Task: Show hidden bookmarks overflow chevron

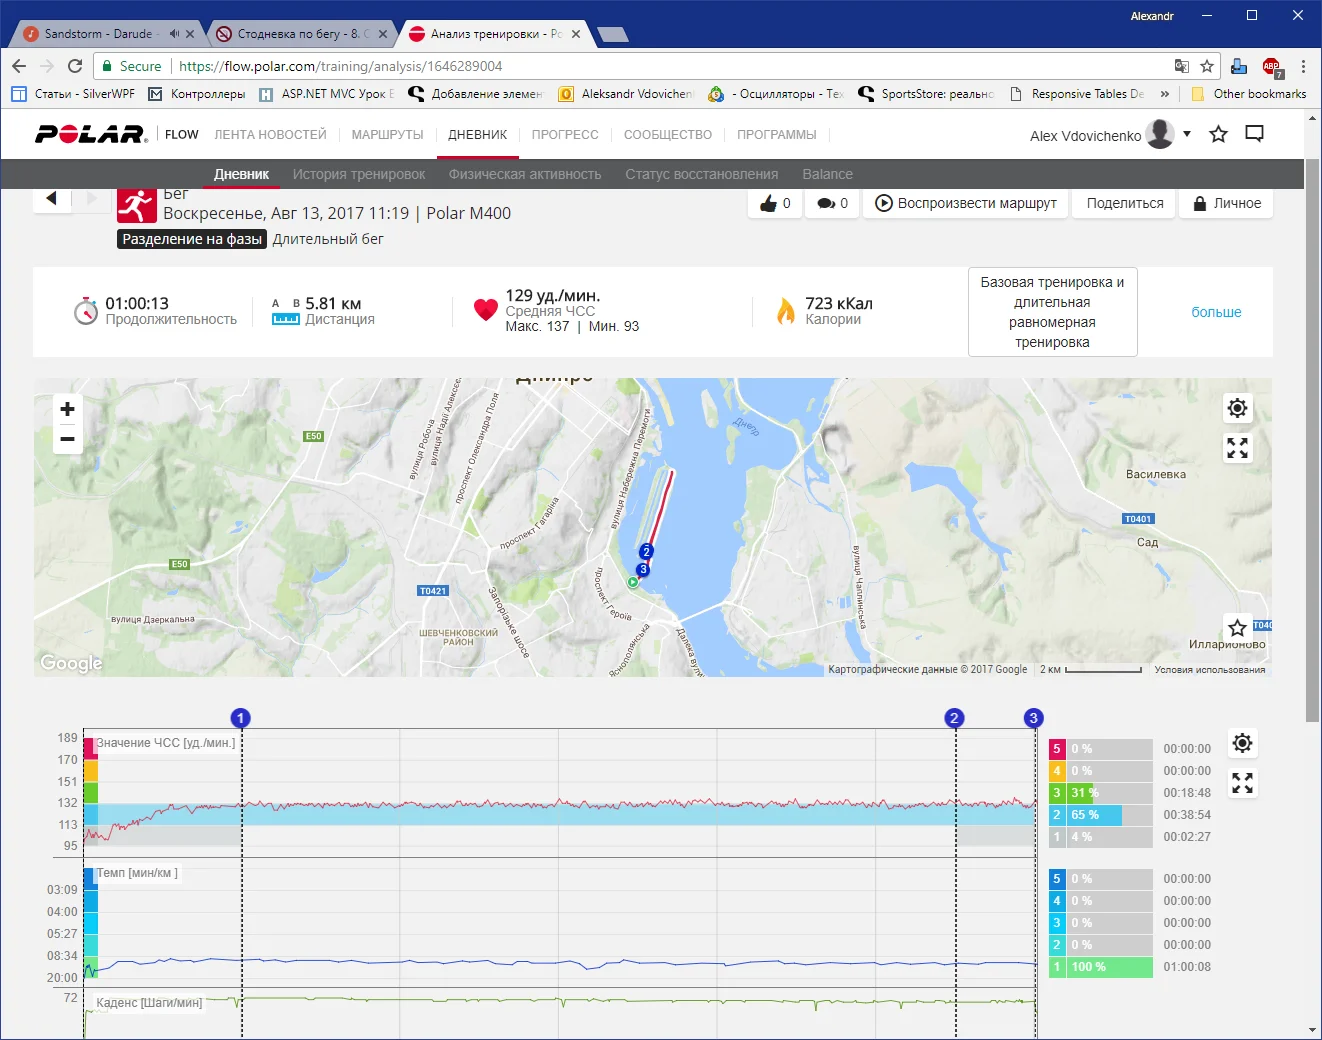Action: point(1165,94)
